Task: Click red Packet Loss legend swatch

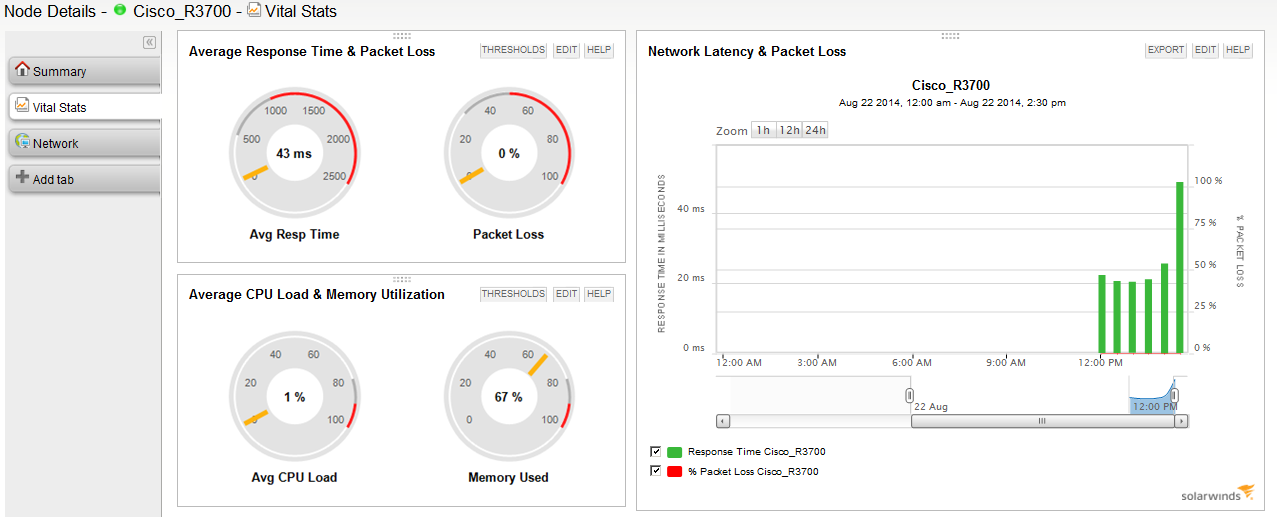Action: 674,471
